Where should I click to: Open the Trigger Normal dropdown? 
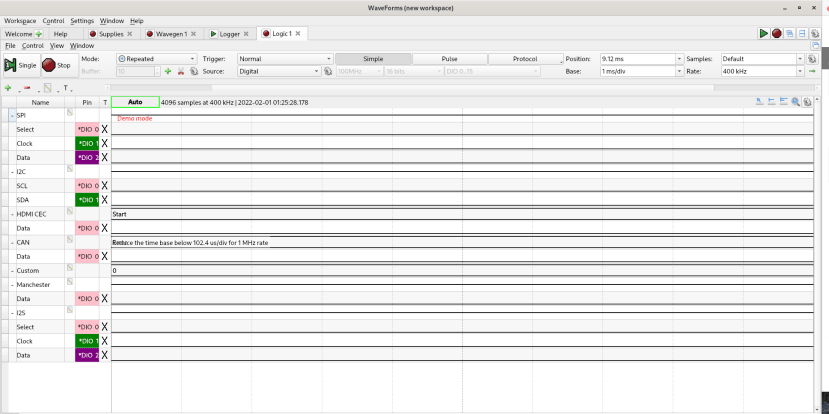point(285,59)
